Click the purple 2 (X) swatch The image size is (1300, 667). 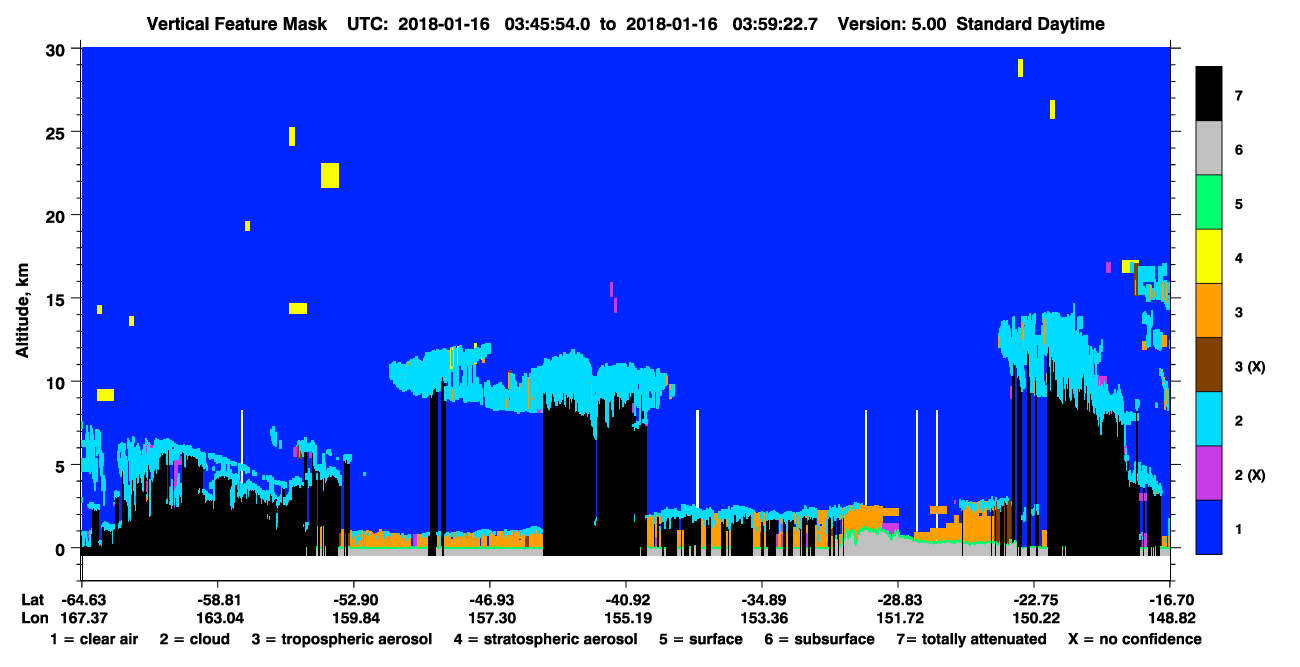tap(1209, 473)
